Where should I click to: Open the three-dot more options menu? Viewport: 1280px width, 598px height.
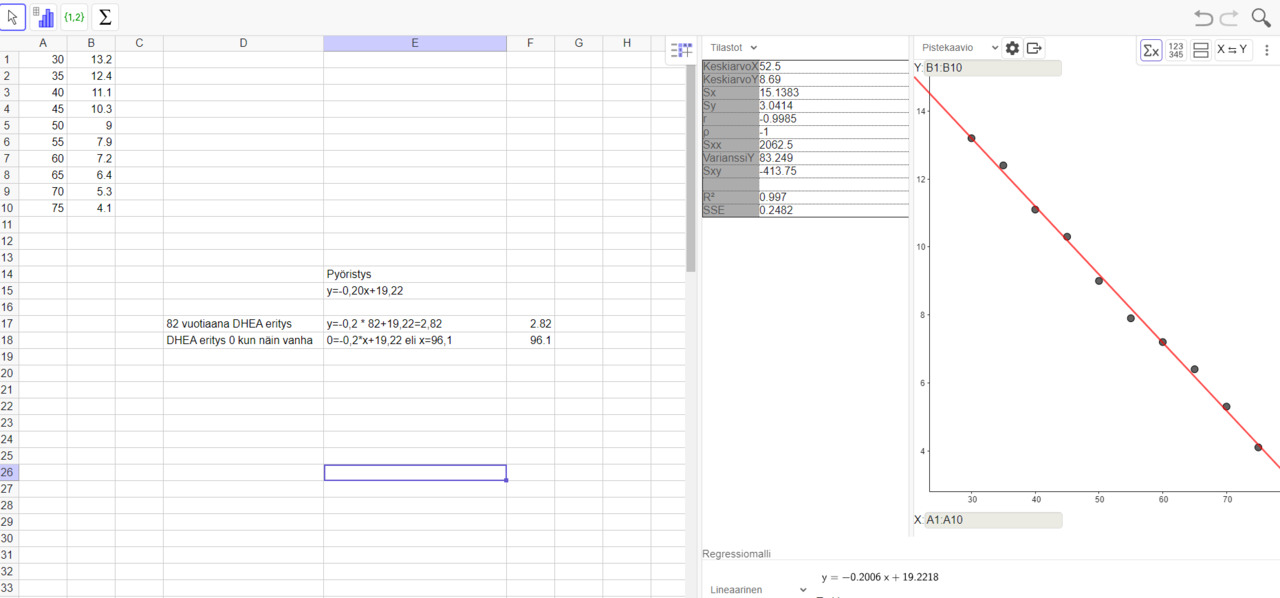click(x=1268, y=49)
